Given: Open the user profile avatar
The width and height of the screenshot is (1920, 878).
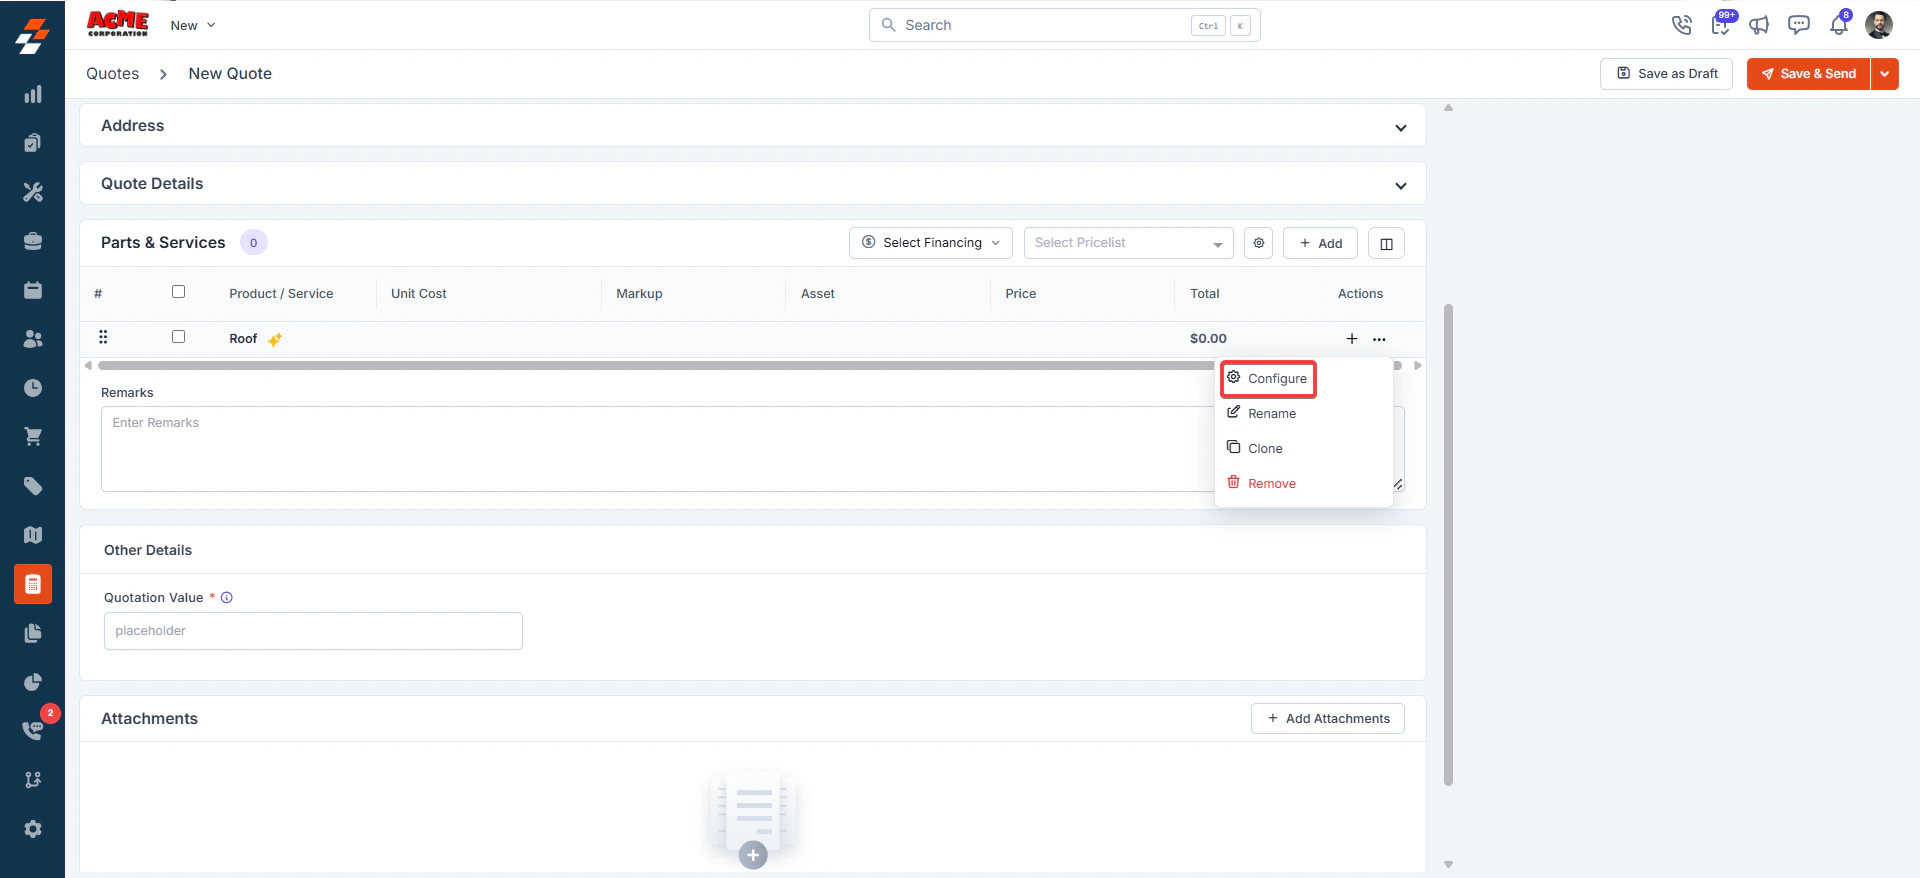Looking at the screenshot, I should click(x=1879, y=25).
